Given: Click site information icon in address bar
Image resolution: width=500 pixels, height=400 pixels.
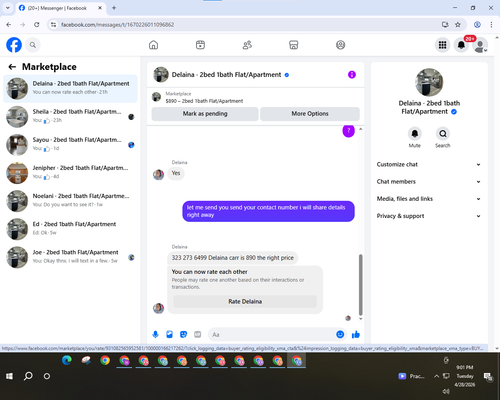Looking at the screenshot, I should point(53,25).
